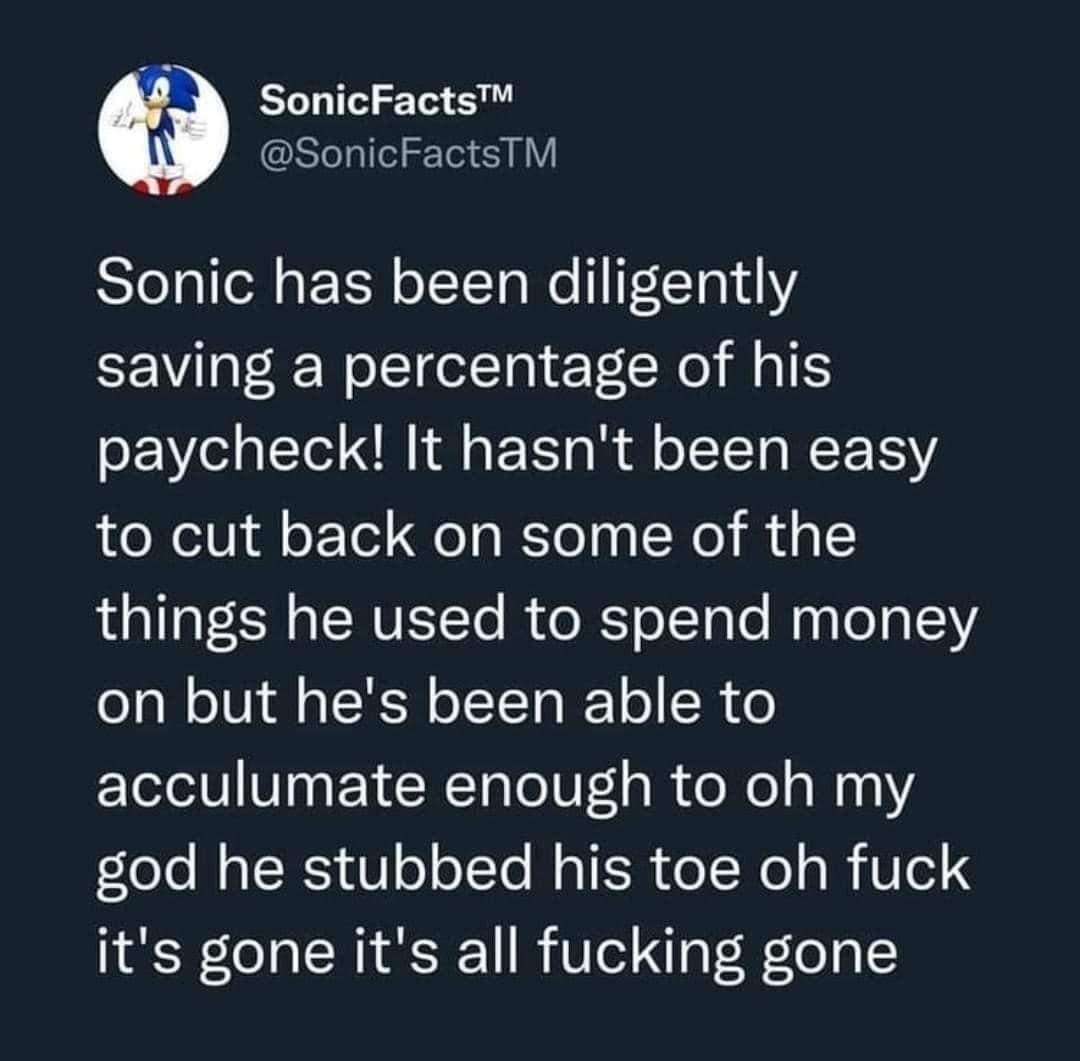
Task: Open the SonicFacts profile avatar picture
Action: [x=163, y=131]
